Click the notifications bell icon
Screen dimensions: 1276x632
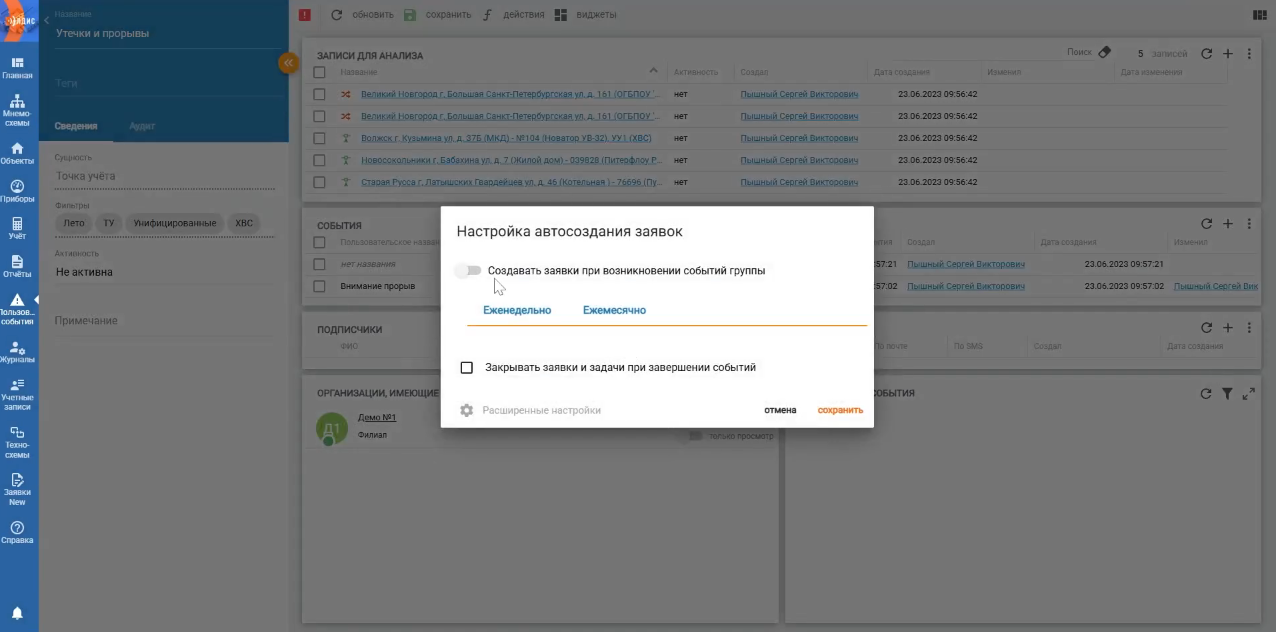[x=17, y=613]
